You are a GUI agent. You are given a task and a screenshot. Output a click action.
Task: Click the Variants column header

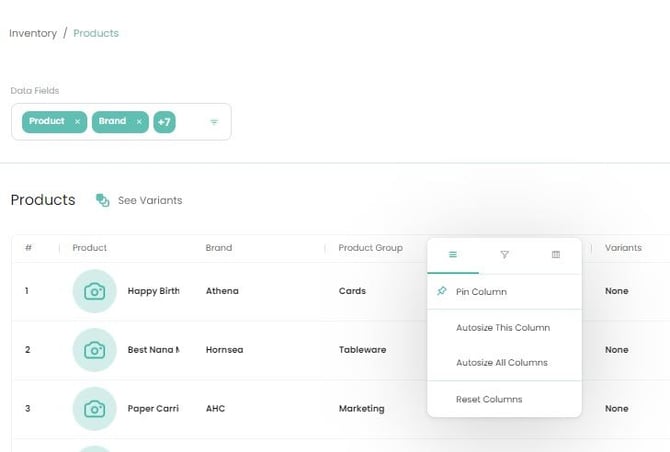pyautogui.click(x=623, y=248)
